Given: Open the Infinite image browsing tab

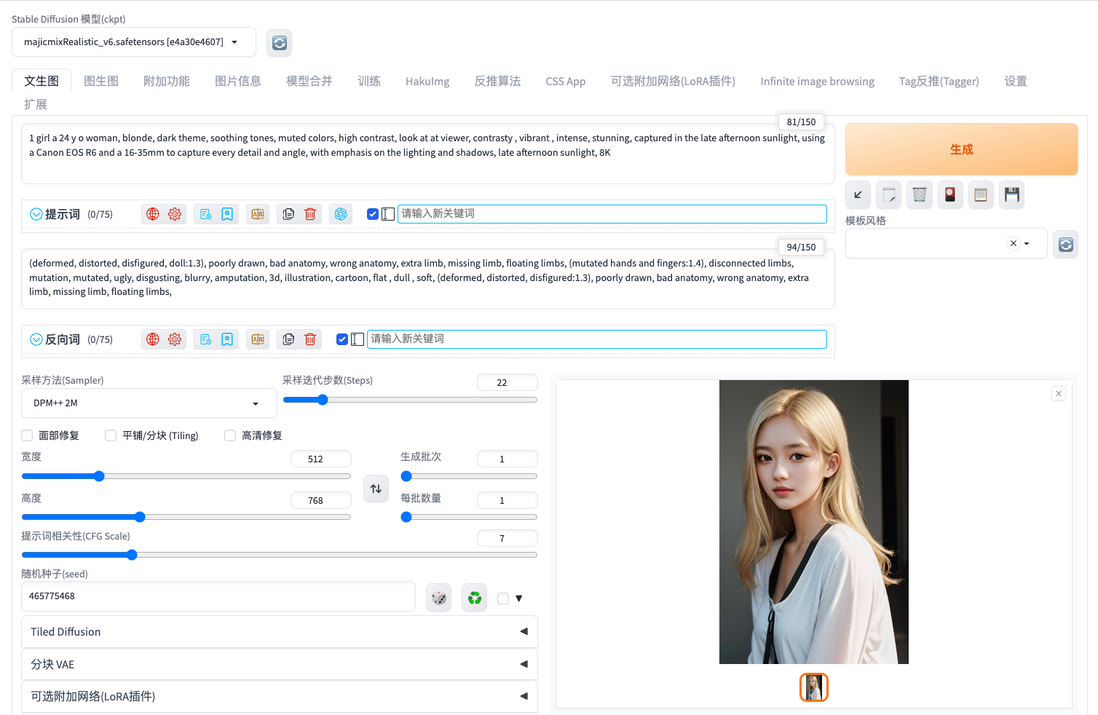Looking at the screenshot, I should point(818,80).
